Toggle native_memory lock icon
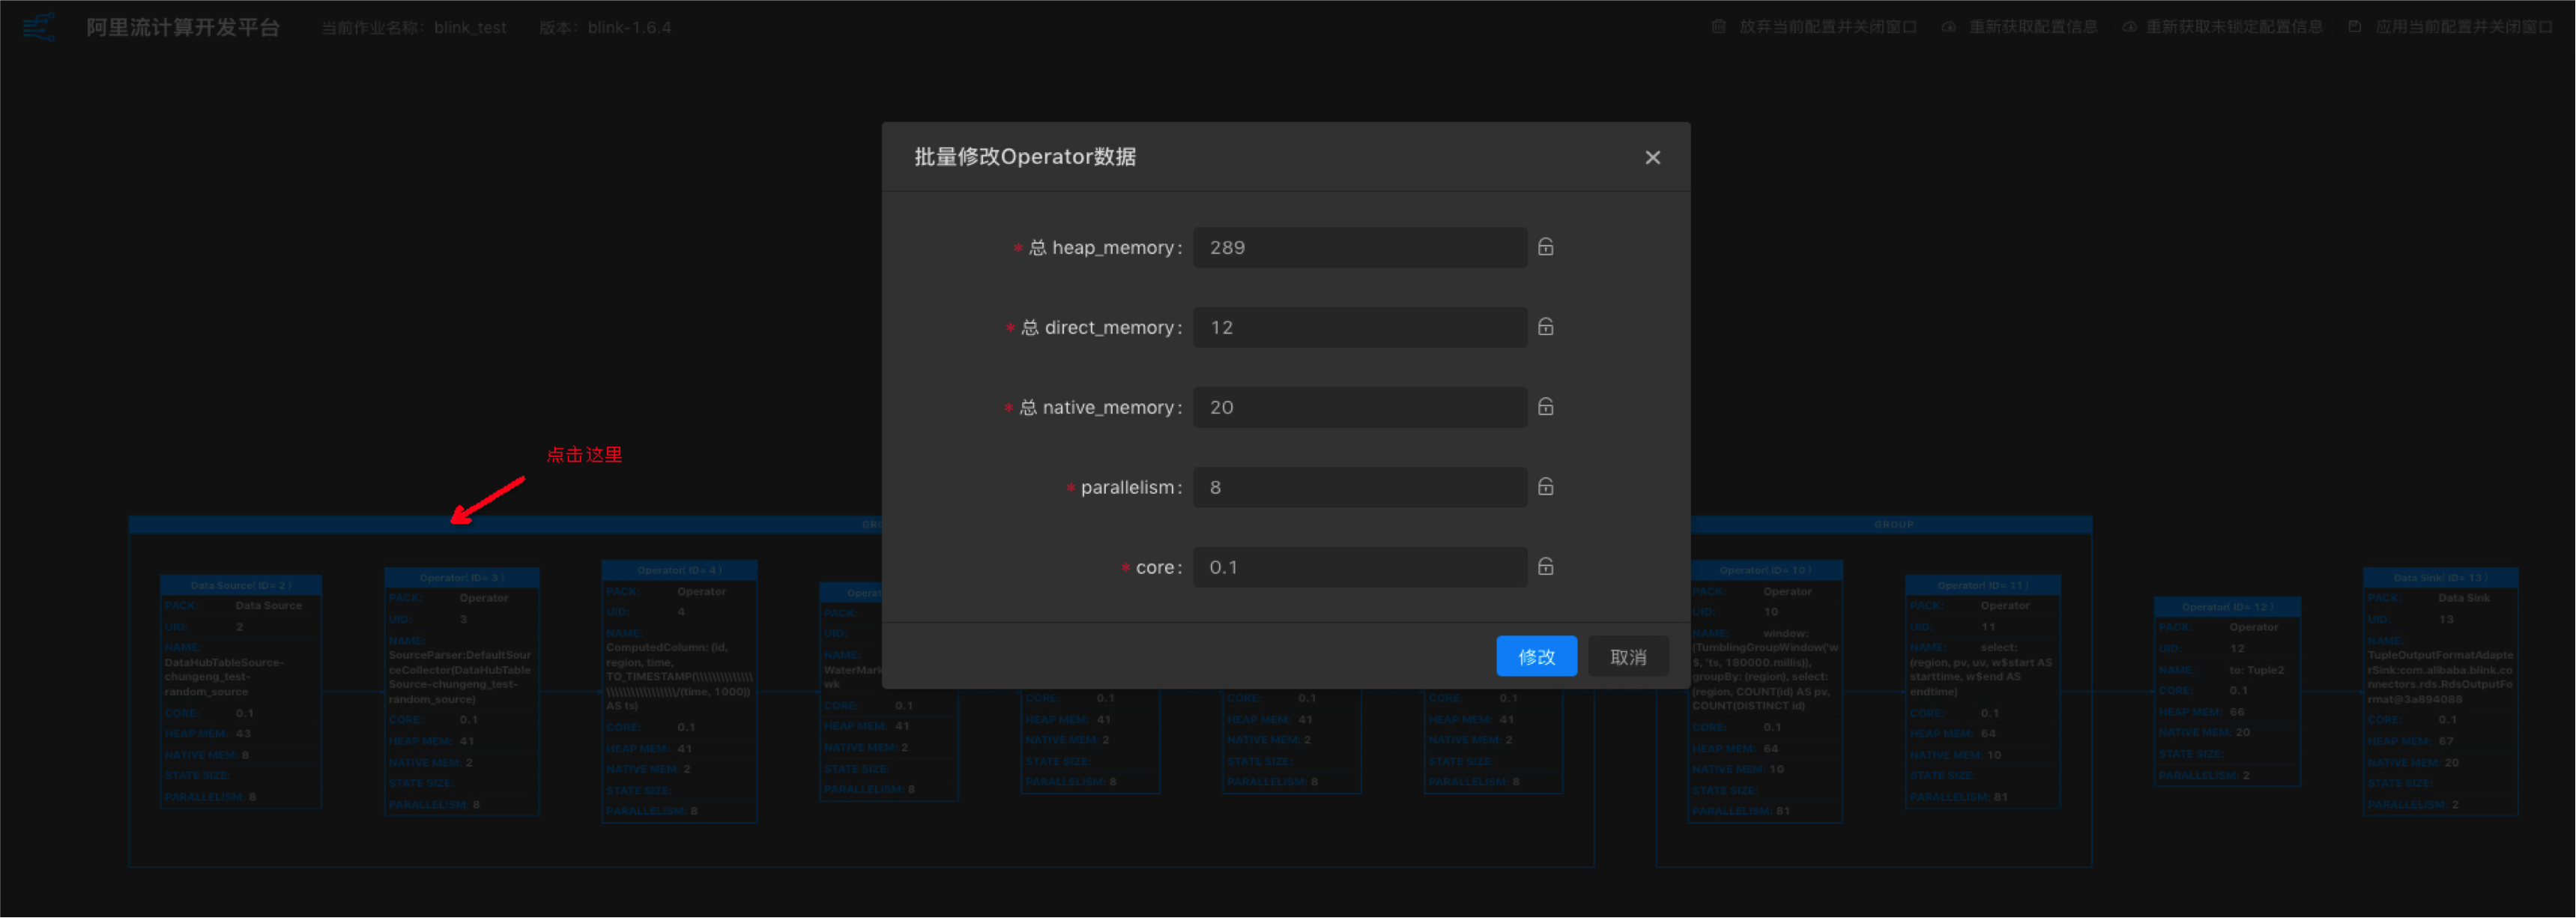The image size is (2576, 918). pyautogui.click(x=1545, y=407)
